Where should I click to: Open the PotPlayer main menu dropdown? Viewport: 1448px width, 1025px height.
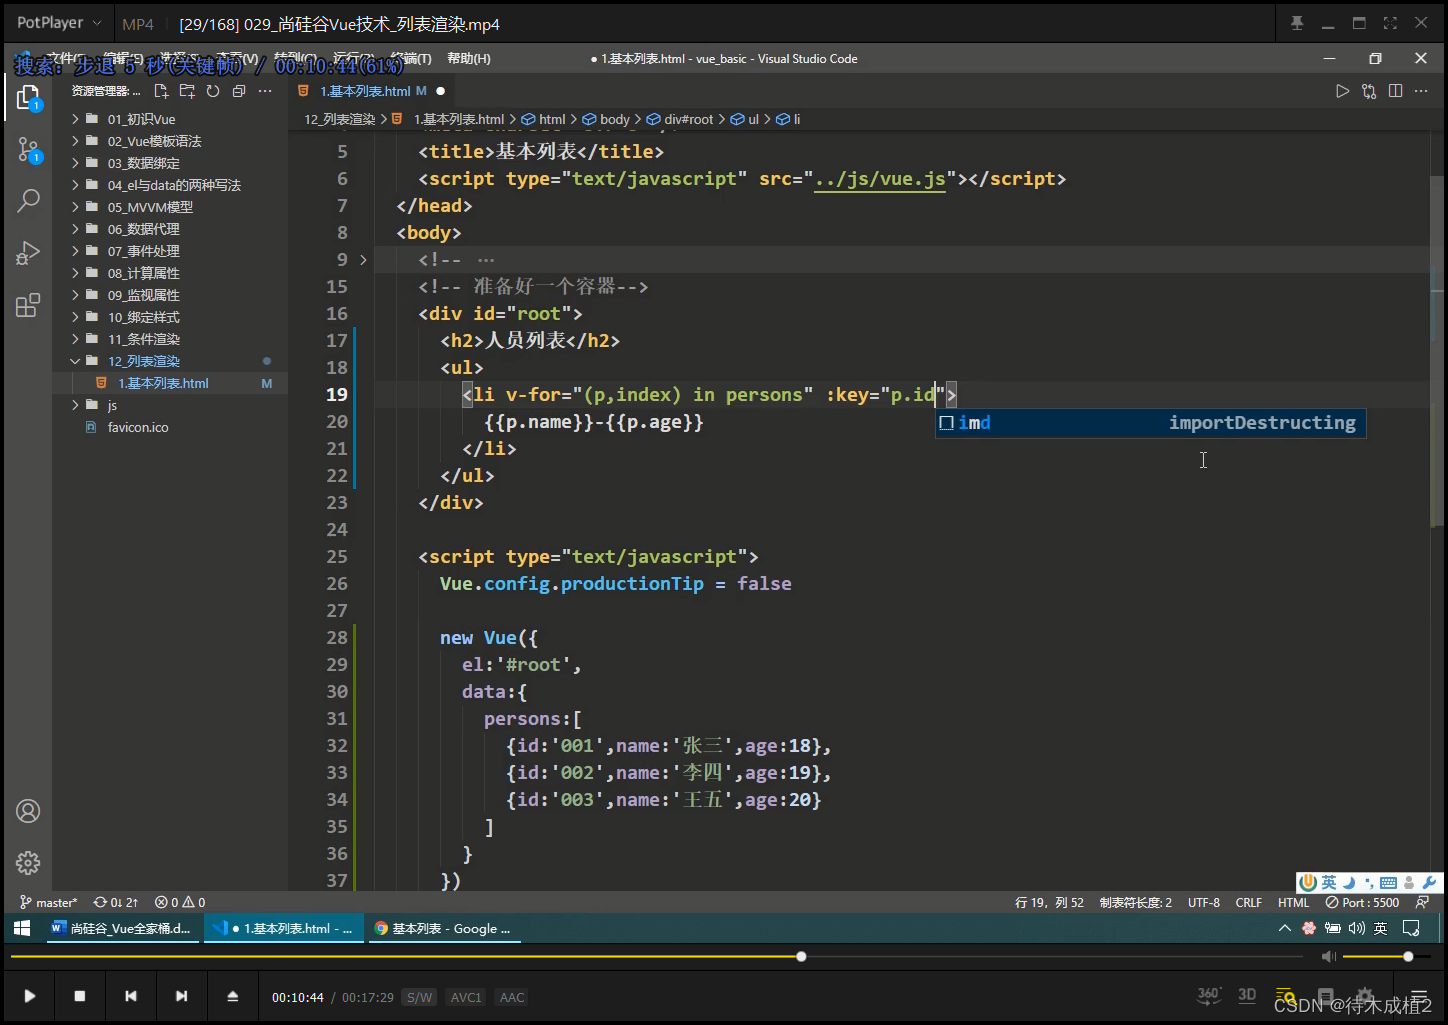[59, 22]
